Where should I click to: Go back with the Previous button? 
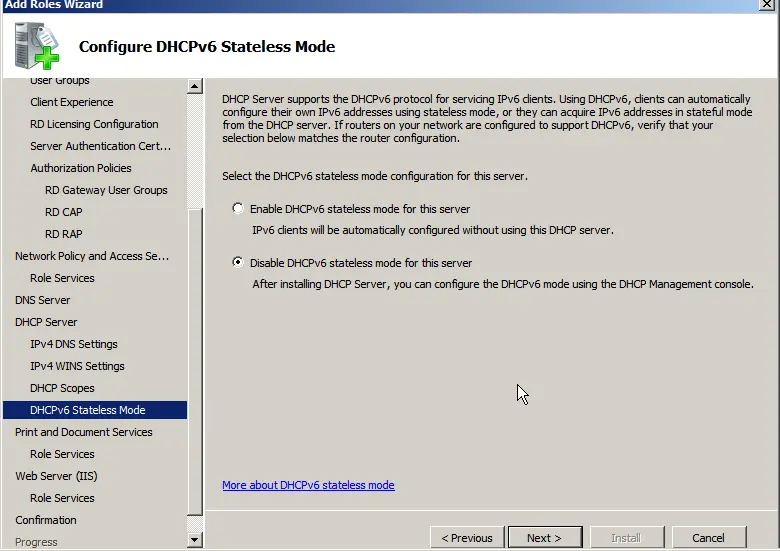[467, 537]
